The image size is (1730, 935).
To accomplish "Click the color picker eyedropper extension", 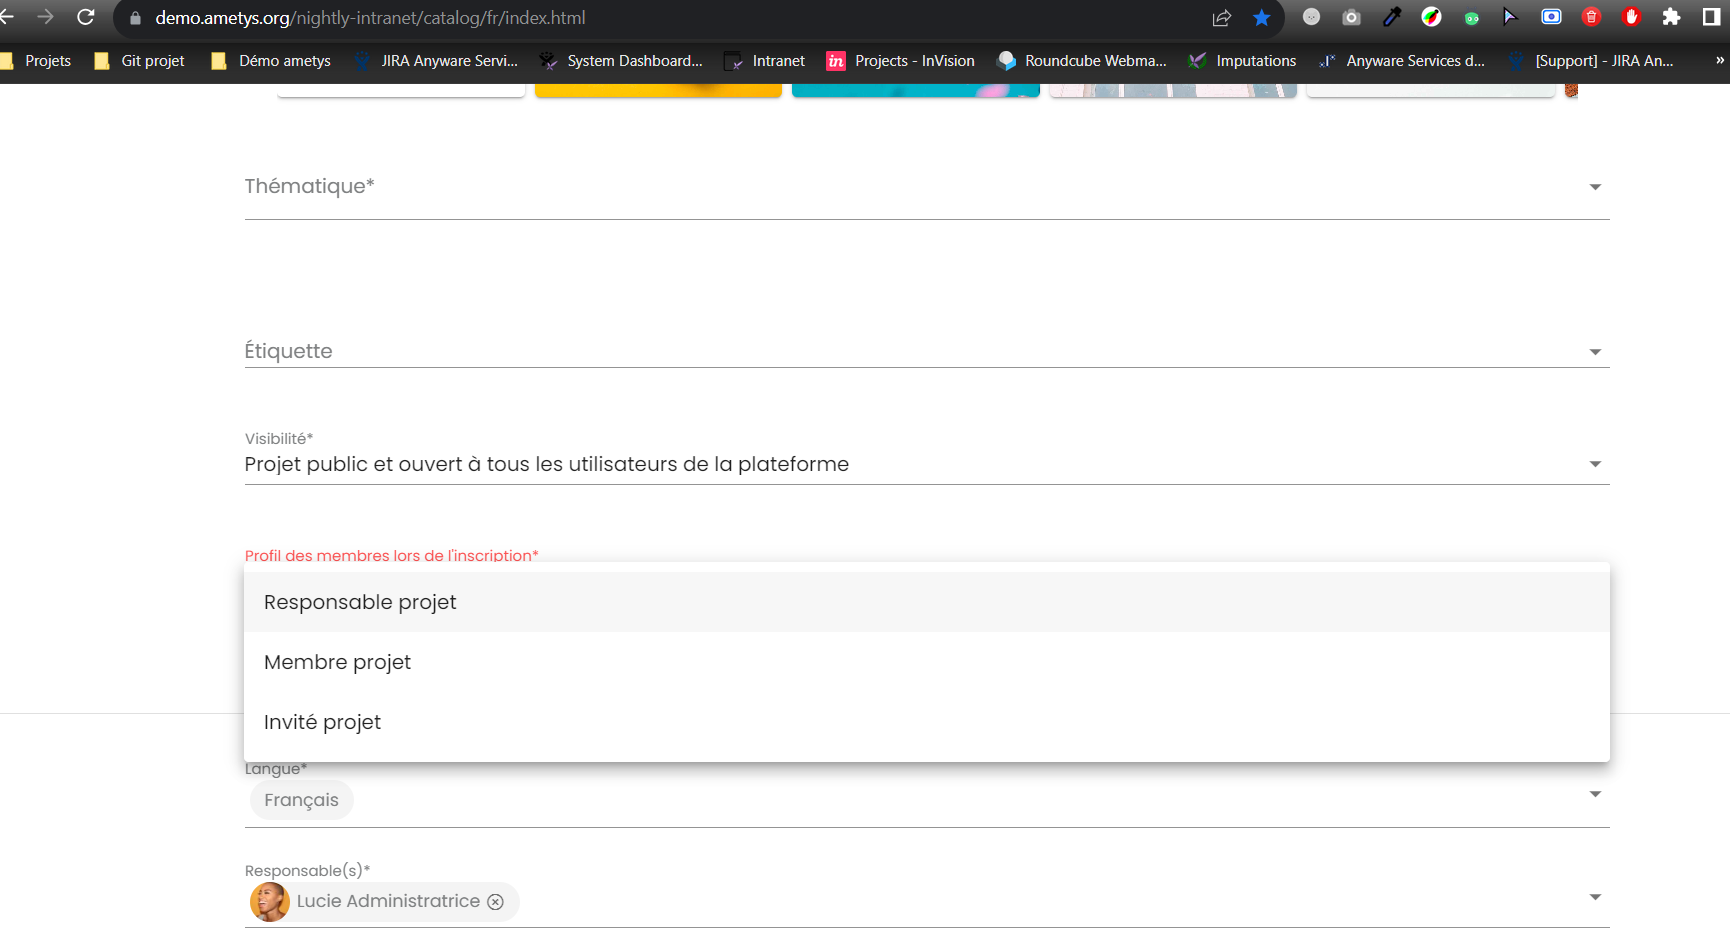I will tap(1391, 17).
